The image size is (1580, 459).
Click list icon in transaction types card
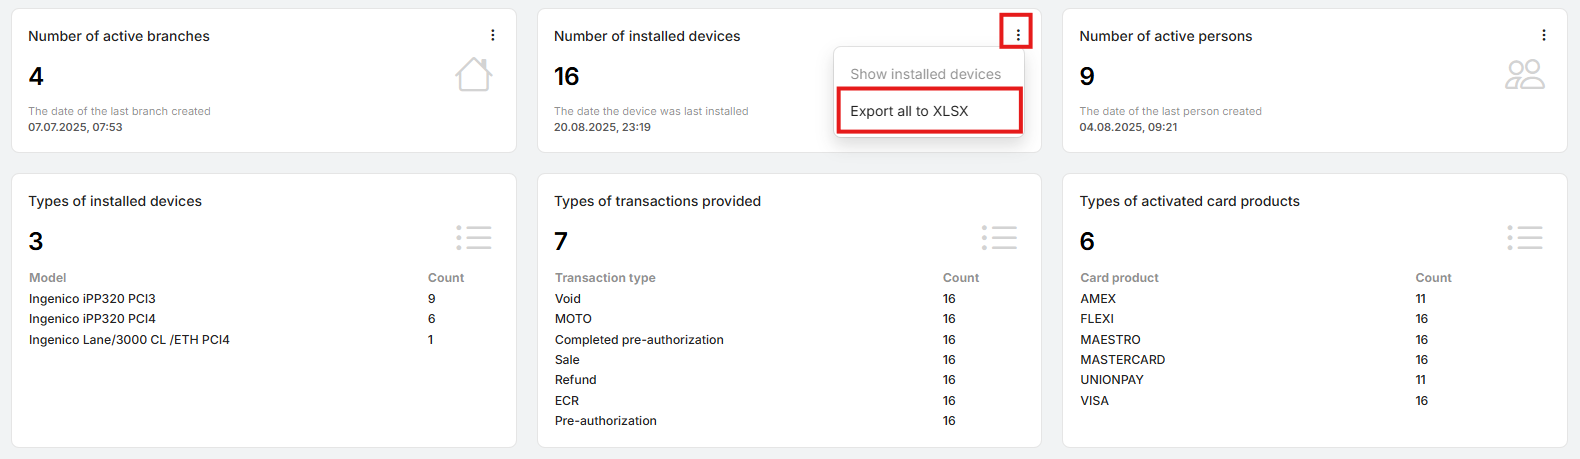coord(999,238)
